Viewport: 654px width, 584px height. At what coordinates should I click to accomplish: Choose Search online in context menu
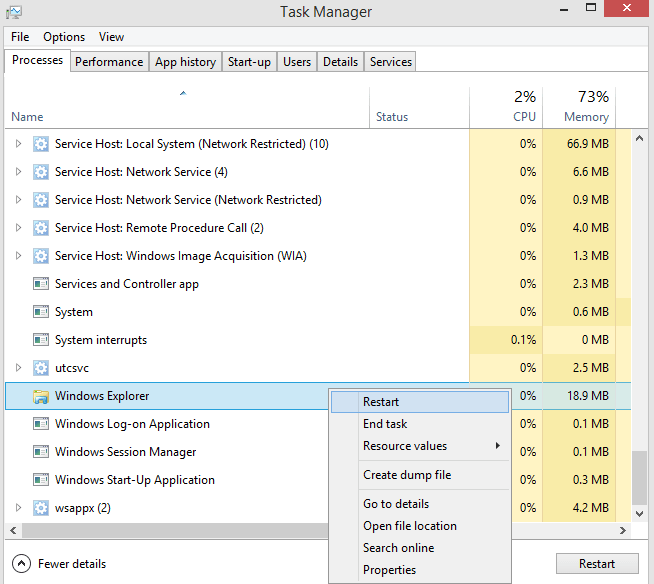(420, 548)
